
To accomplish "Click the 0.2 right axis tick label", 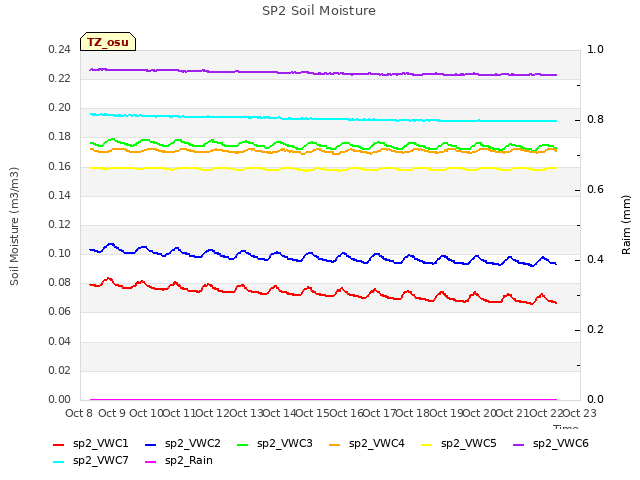I will click(595, 330).
